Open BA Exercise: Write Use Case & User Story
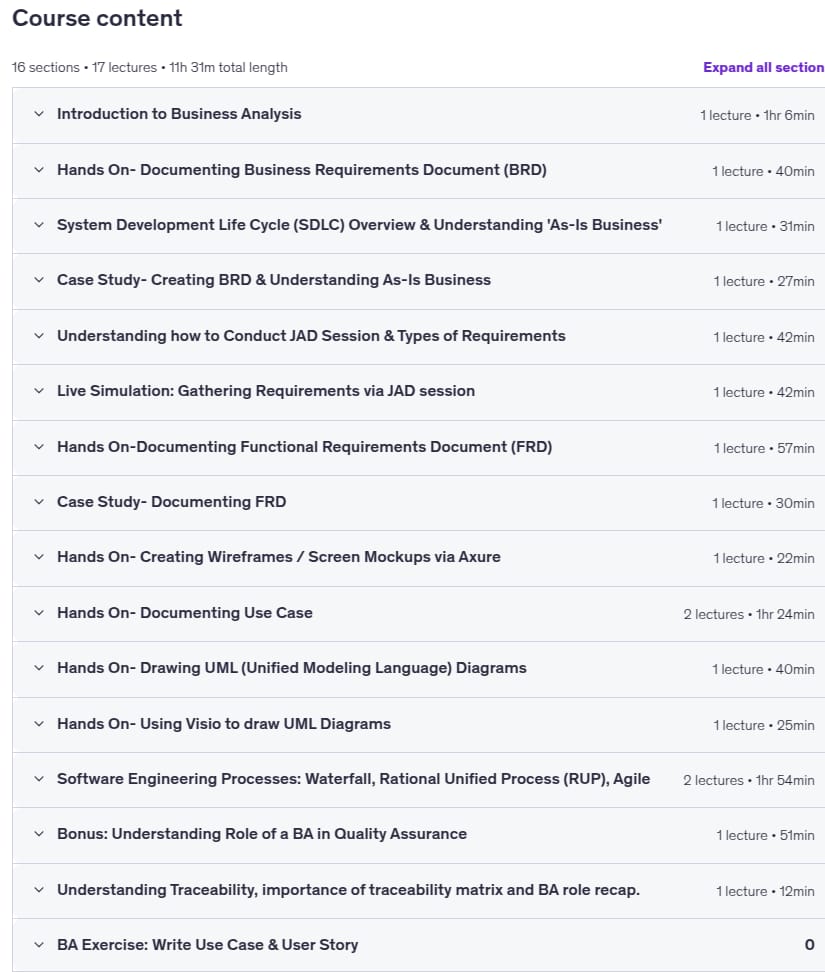Image resolution: width=825 pixels, height=972 pixels. (x=208, y=945)
